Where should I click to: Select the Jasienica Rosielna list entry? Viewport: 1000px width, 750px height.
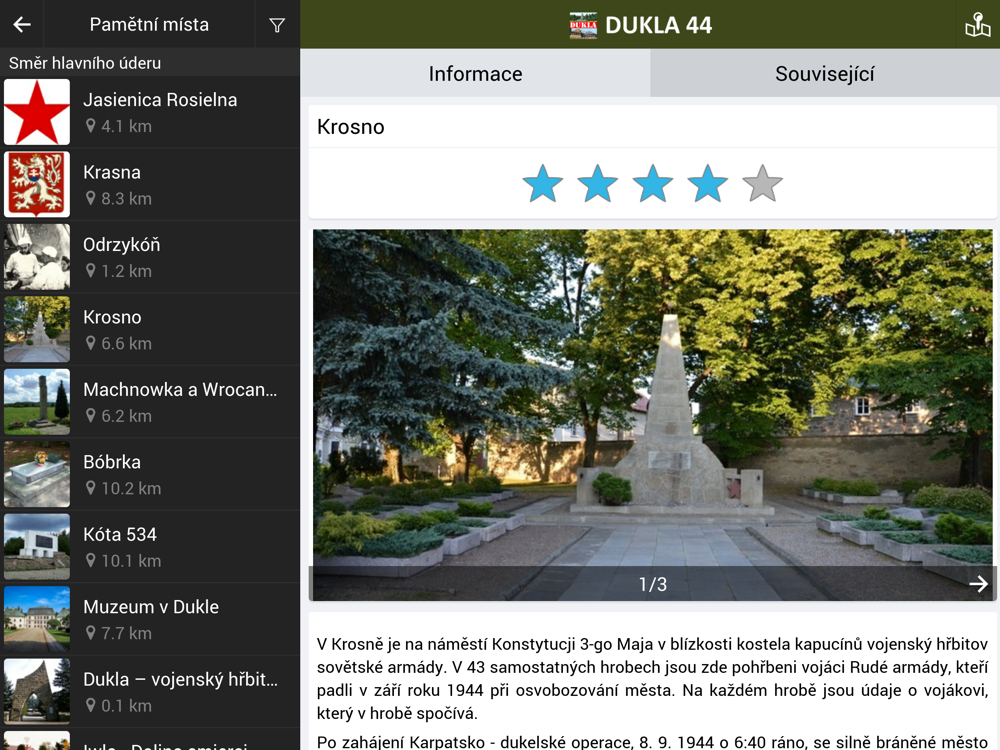coord(150,112)
